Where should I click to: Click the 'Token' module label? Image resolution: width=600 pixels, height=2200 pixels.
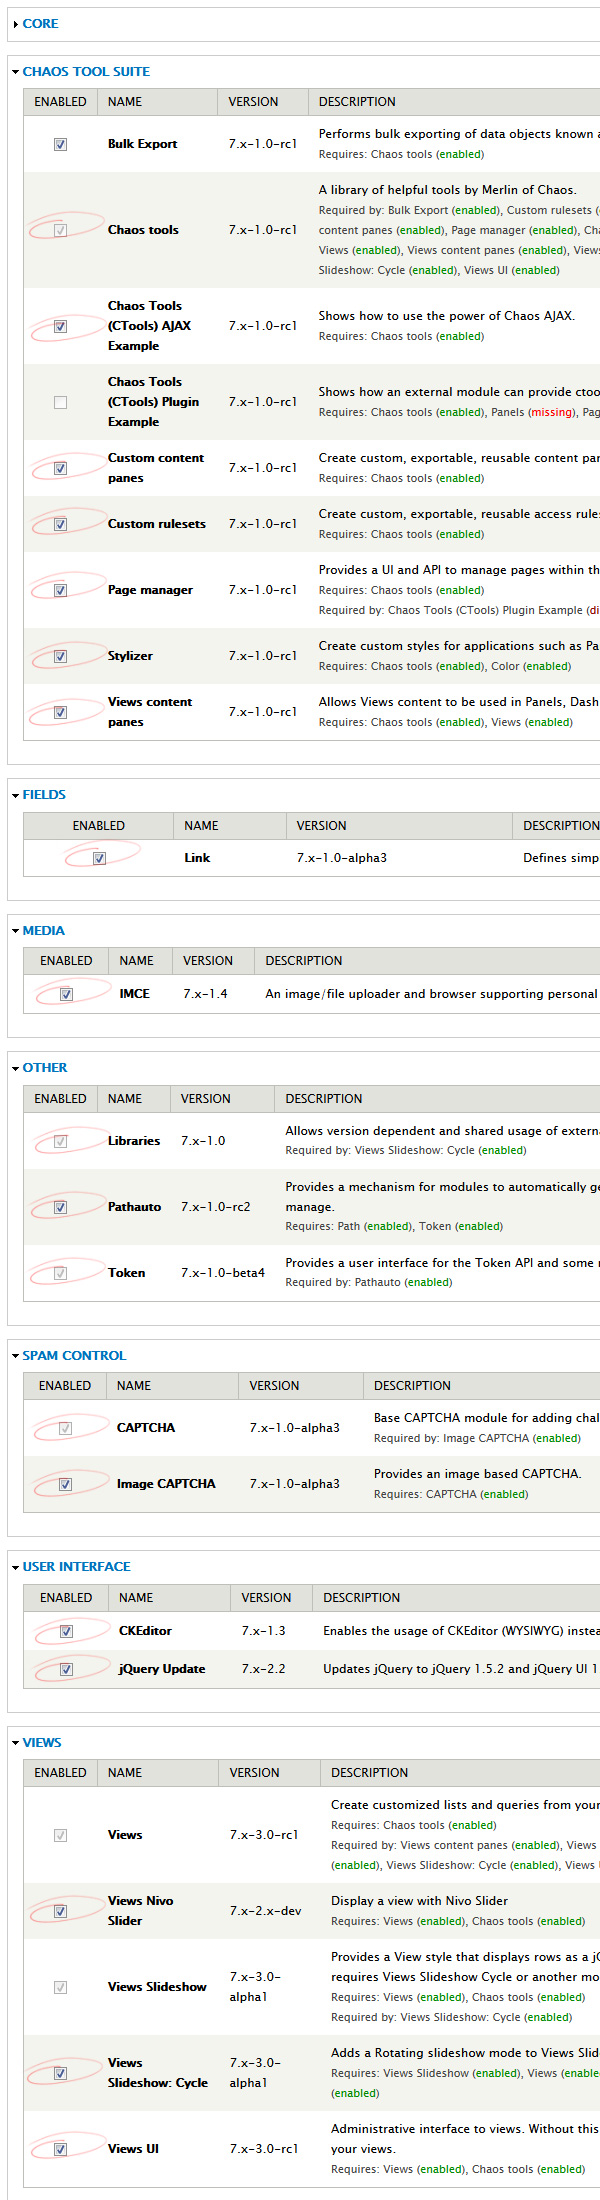[x=126, y=1273]
